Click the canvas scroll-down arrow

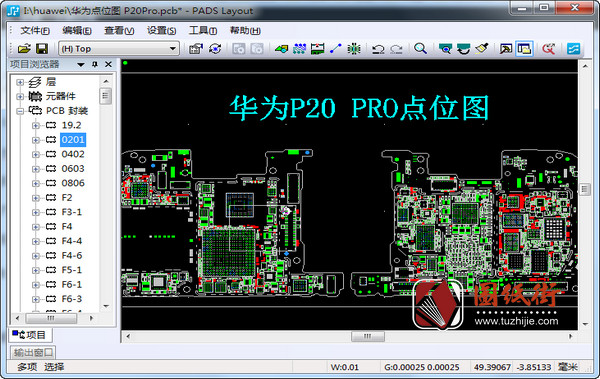coord(585,324)
